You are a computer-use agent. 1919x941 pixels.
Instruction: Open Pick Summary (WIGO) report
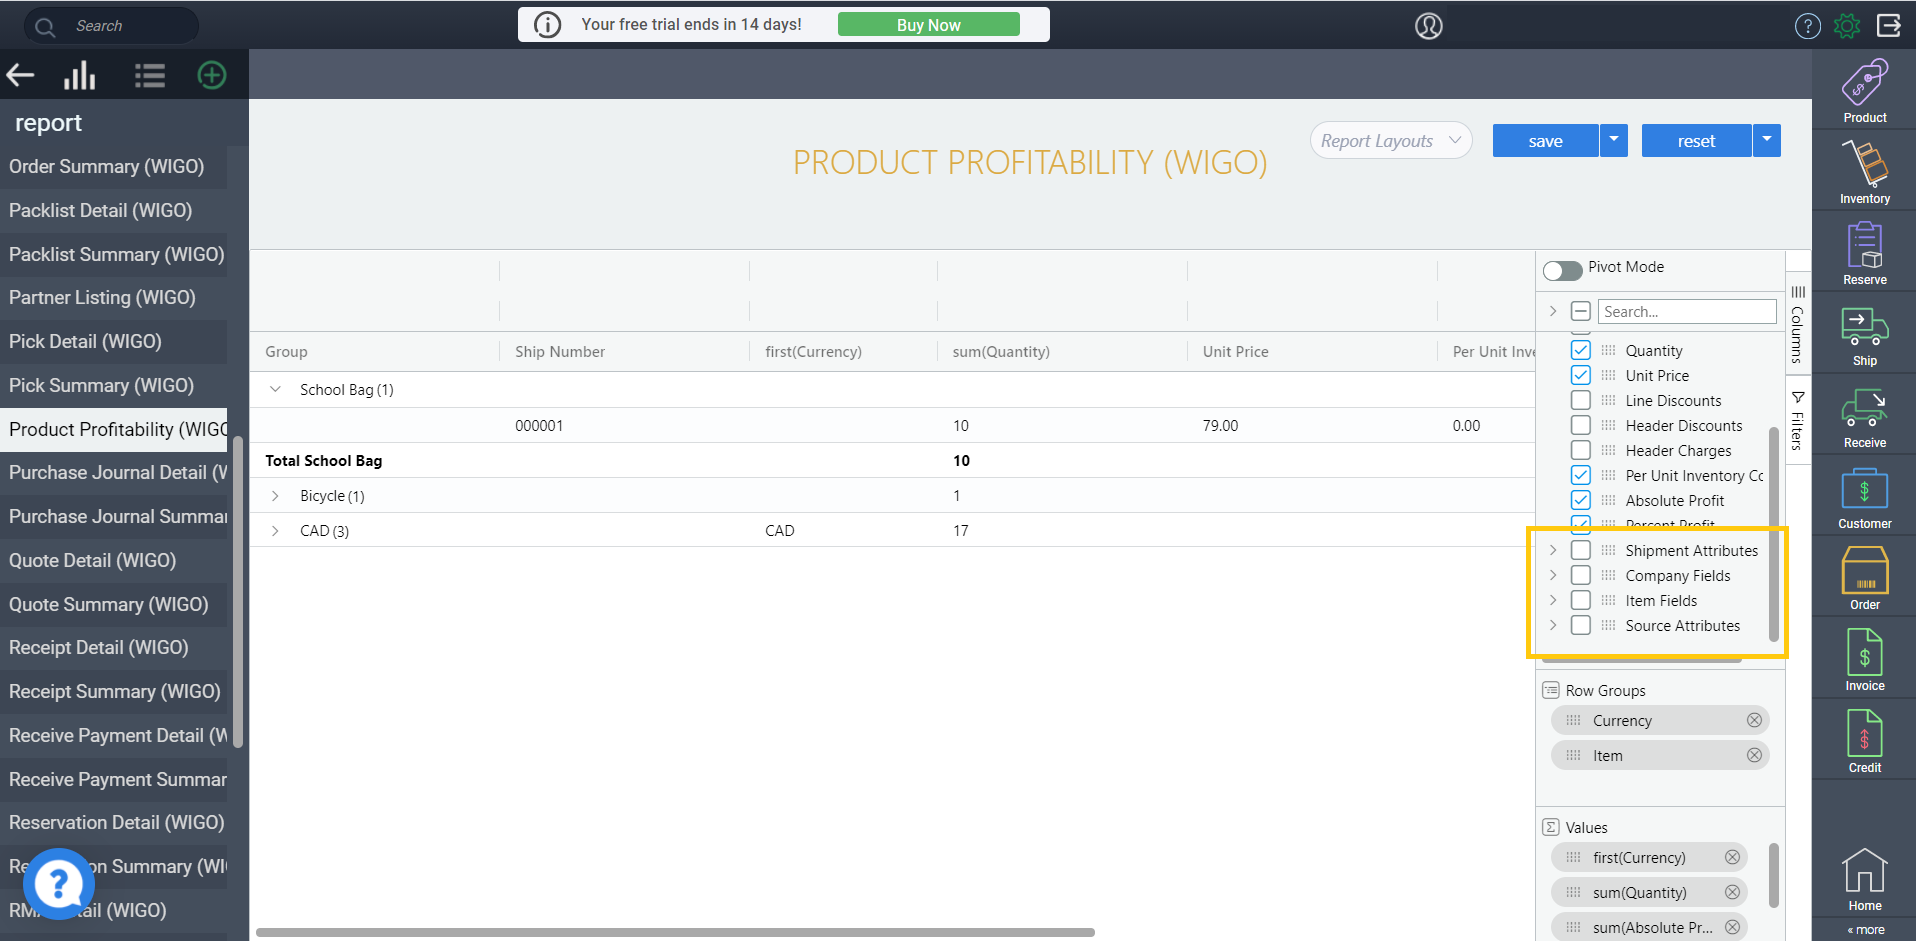[x=114, y=385]
